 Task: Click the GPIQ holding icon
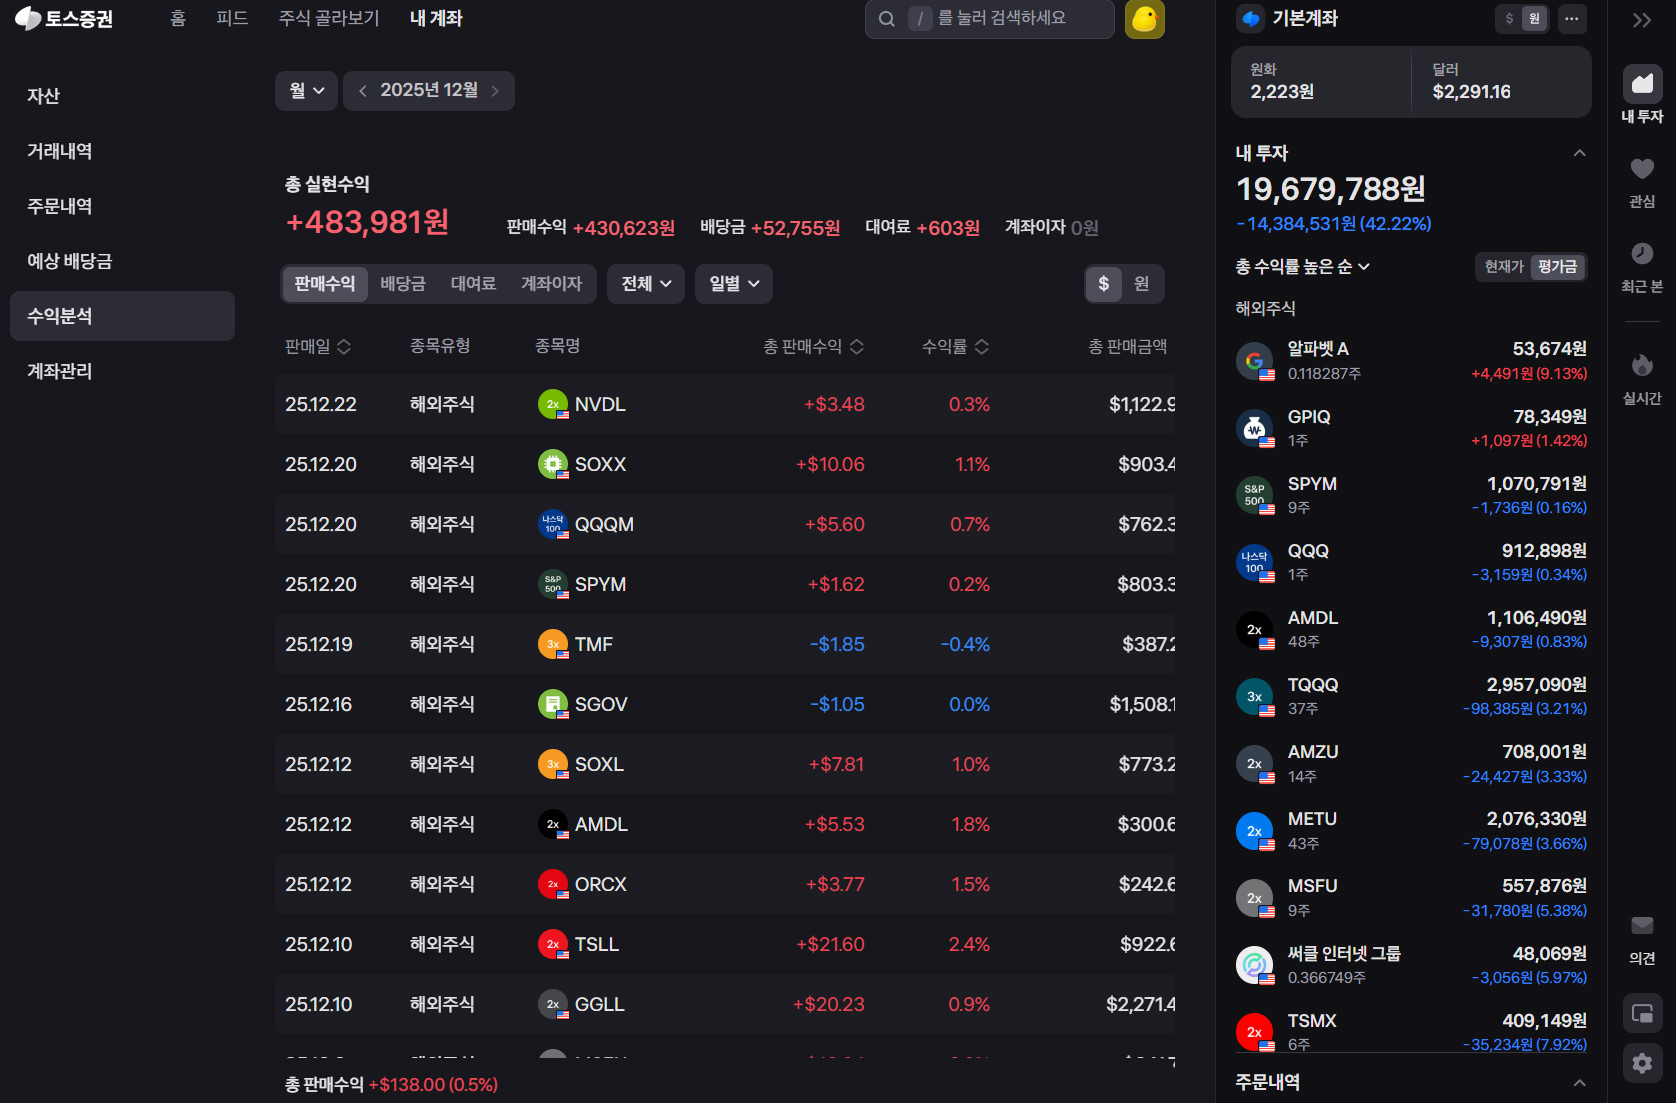click(x=1255, y=428)
